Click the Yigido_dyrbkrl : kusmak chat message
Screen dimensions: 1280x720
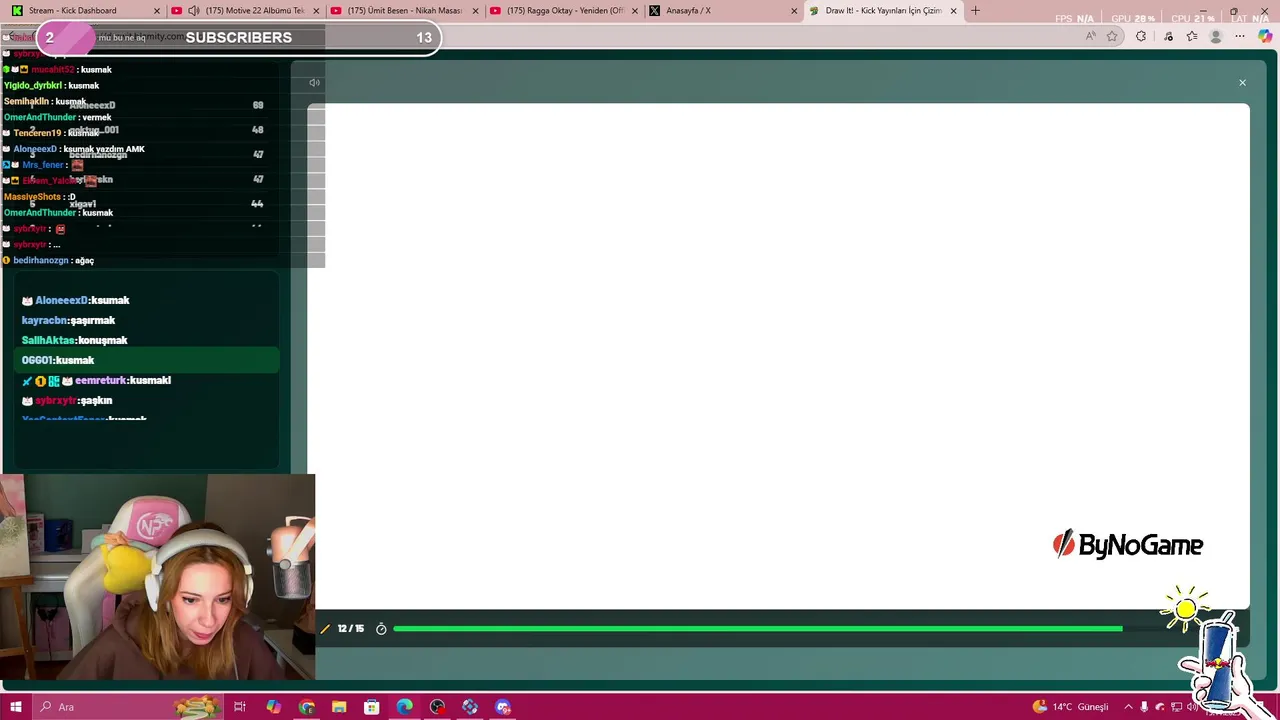click(51, 85)
